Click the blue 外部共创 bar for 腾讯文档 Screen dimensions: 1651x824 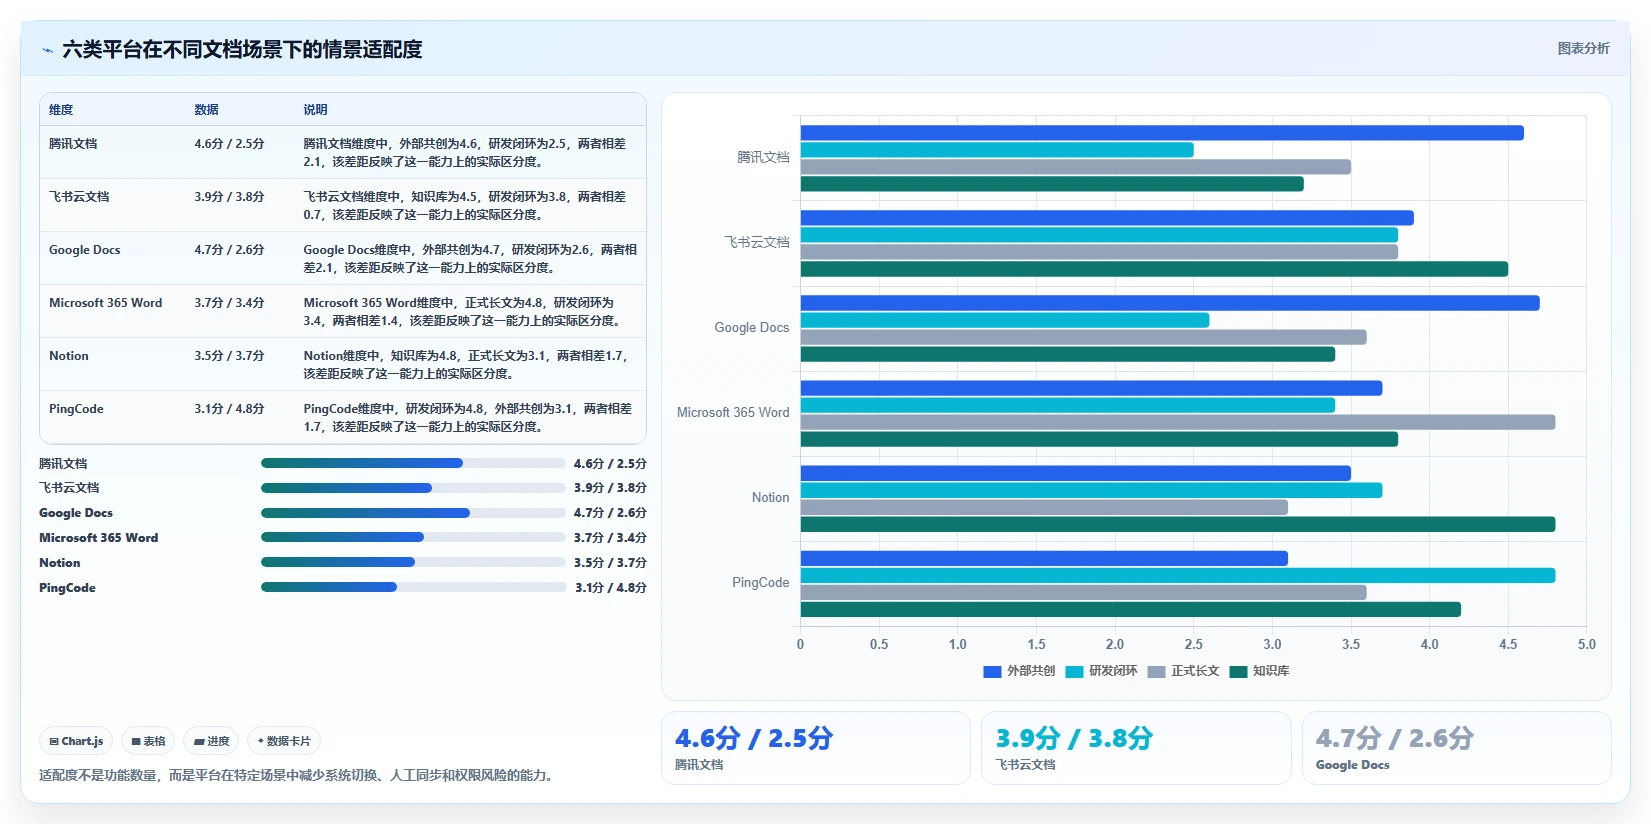pos(1162,133)
